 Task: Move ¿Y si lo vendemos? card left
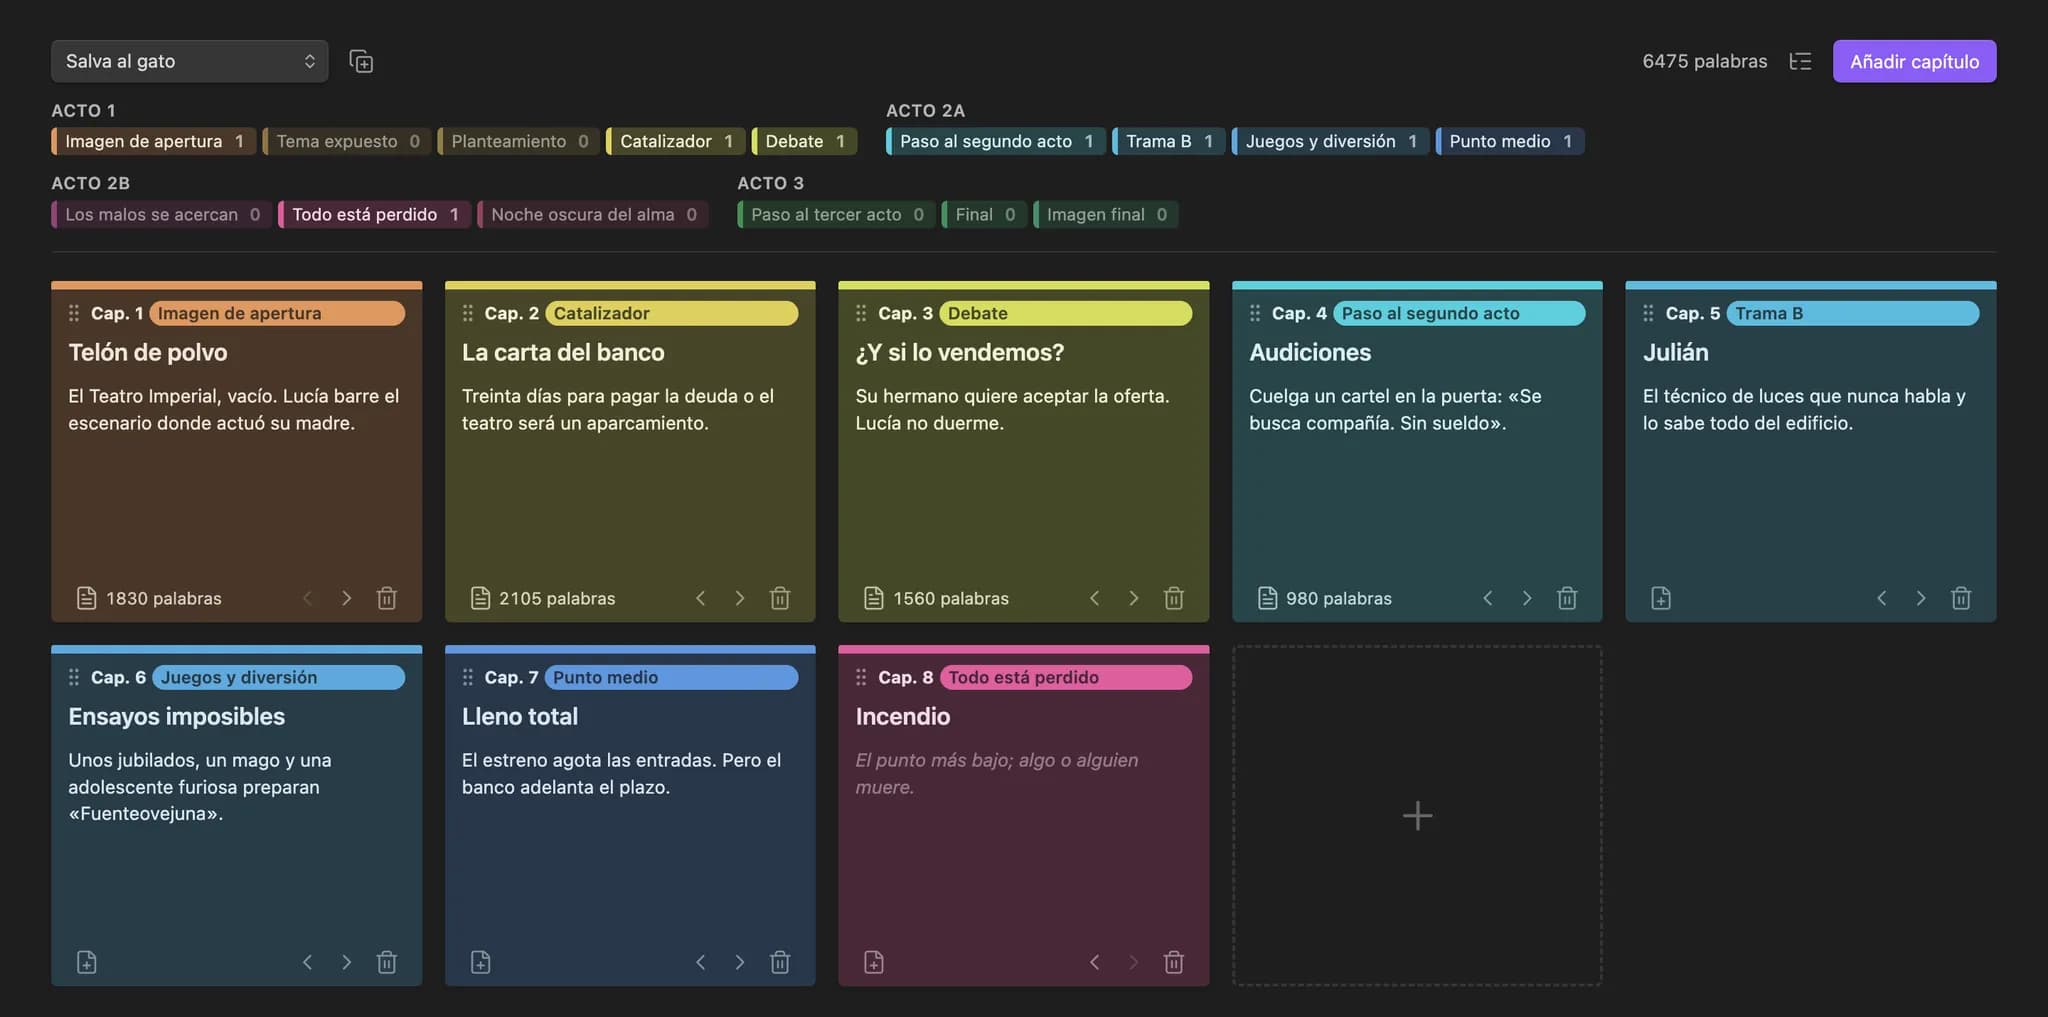[1094, 598]
